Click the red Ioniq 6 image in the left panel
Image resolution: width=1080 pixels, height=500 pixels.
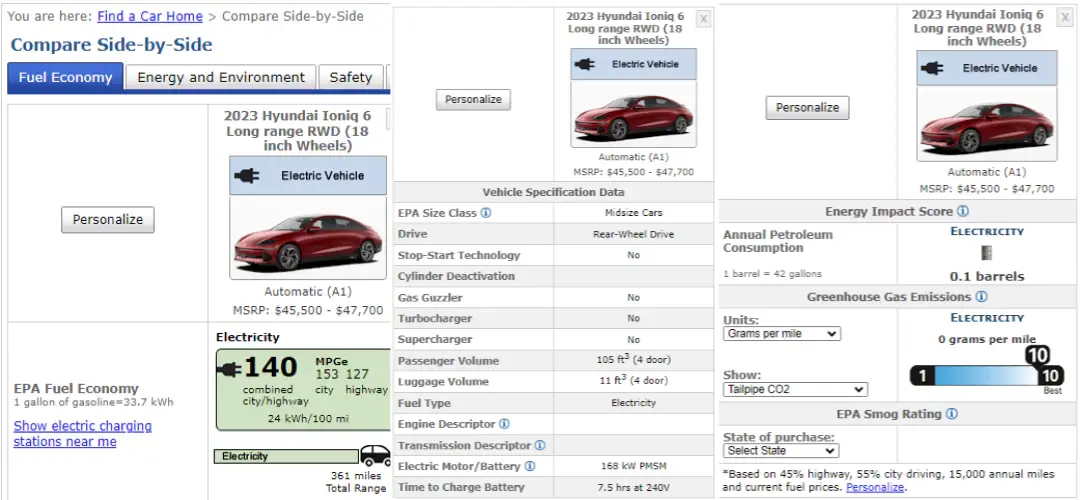[308, 238]
